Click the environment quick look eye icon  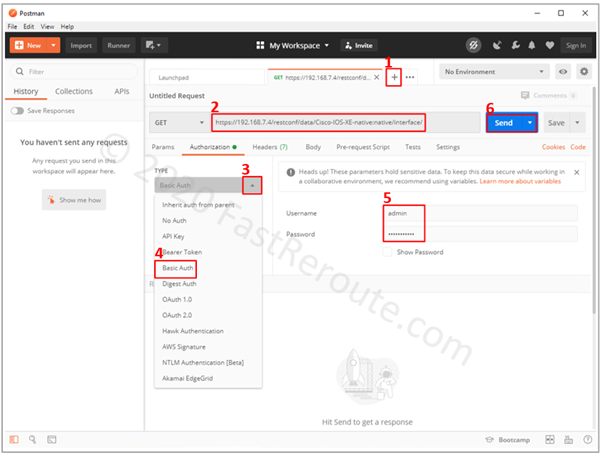tap(562, 72)
